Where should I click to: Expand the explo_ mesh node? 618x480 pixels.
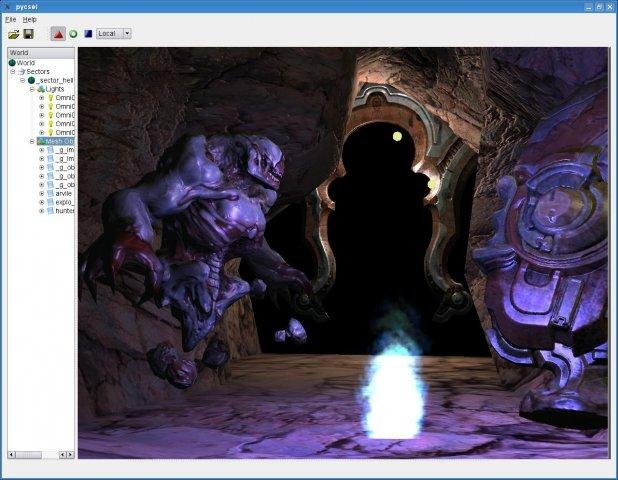pyautogui.click(x=41, y=202)
